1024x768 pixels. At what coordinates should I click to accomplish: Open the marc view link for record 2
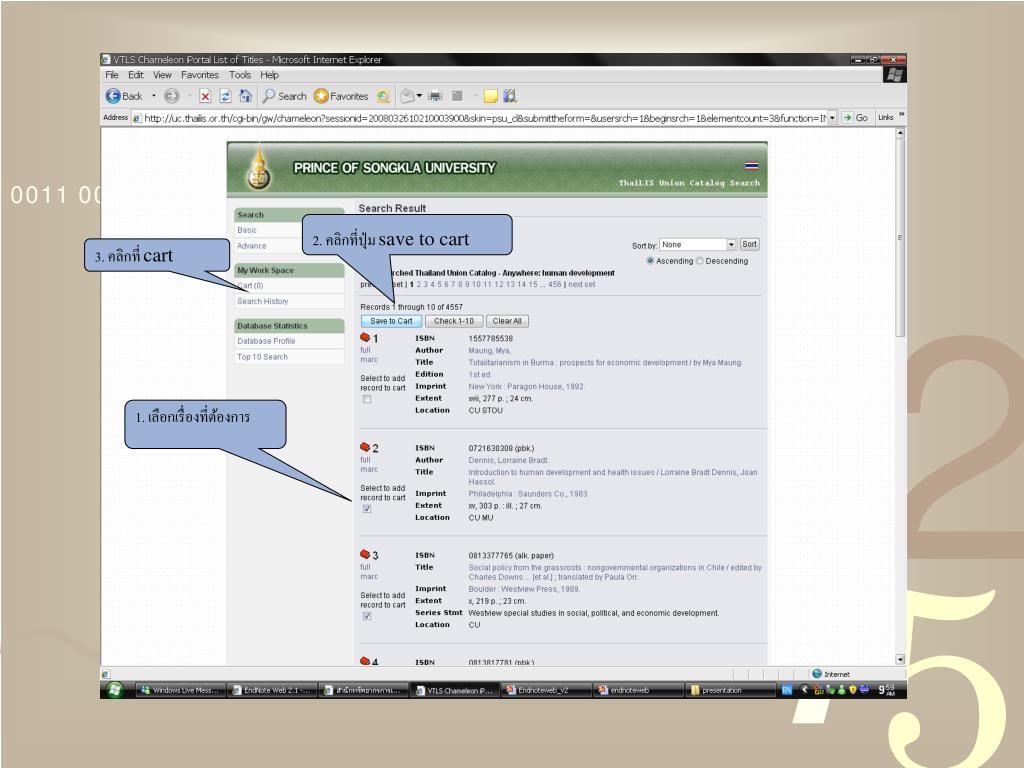[x=369, y=470]
